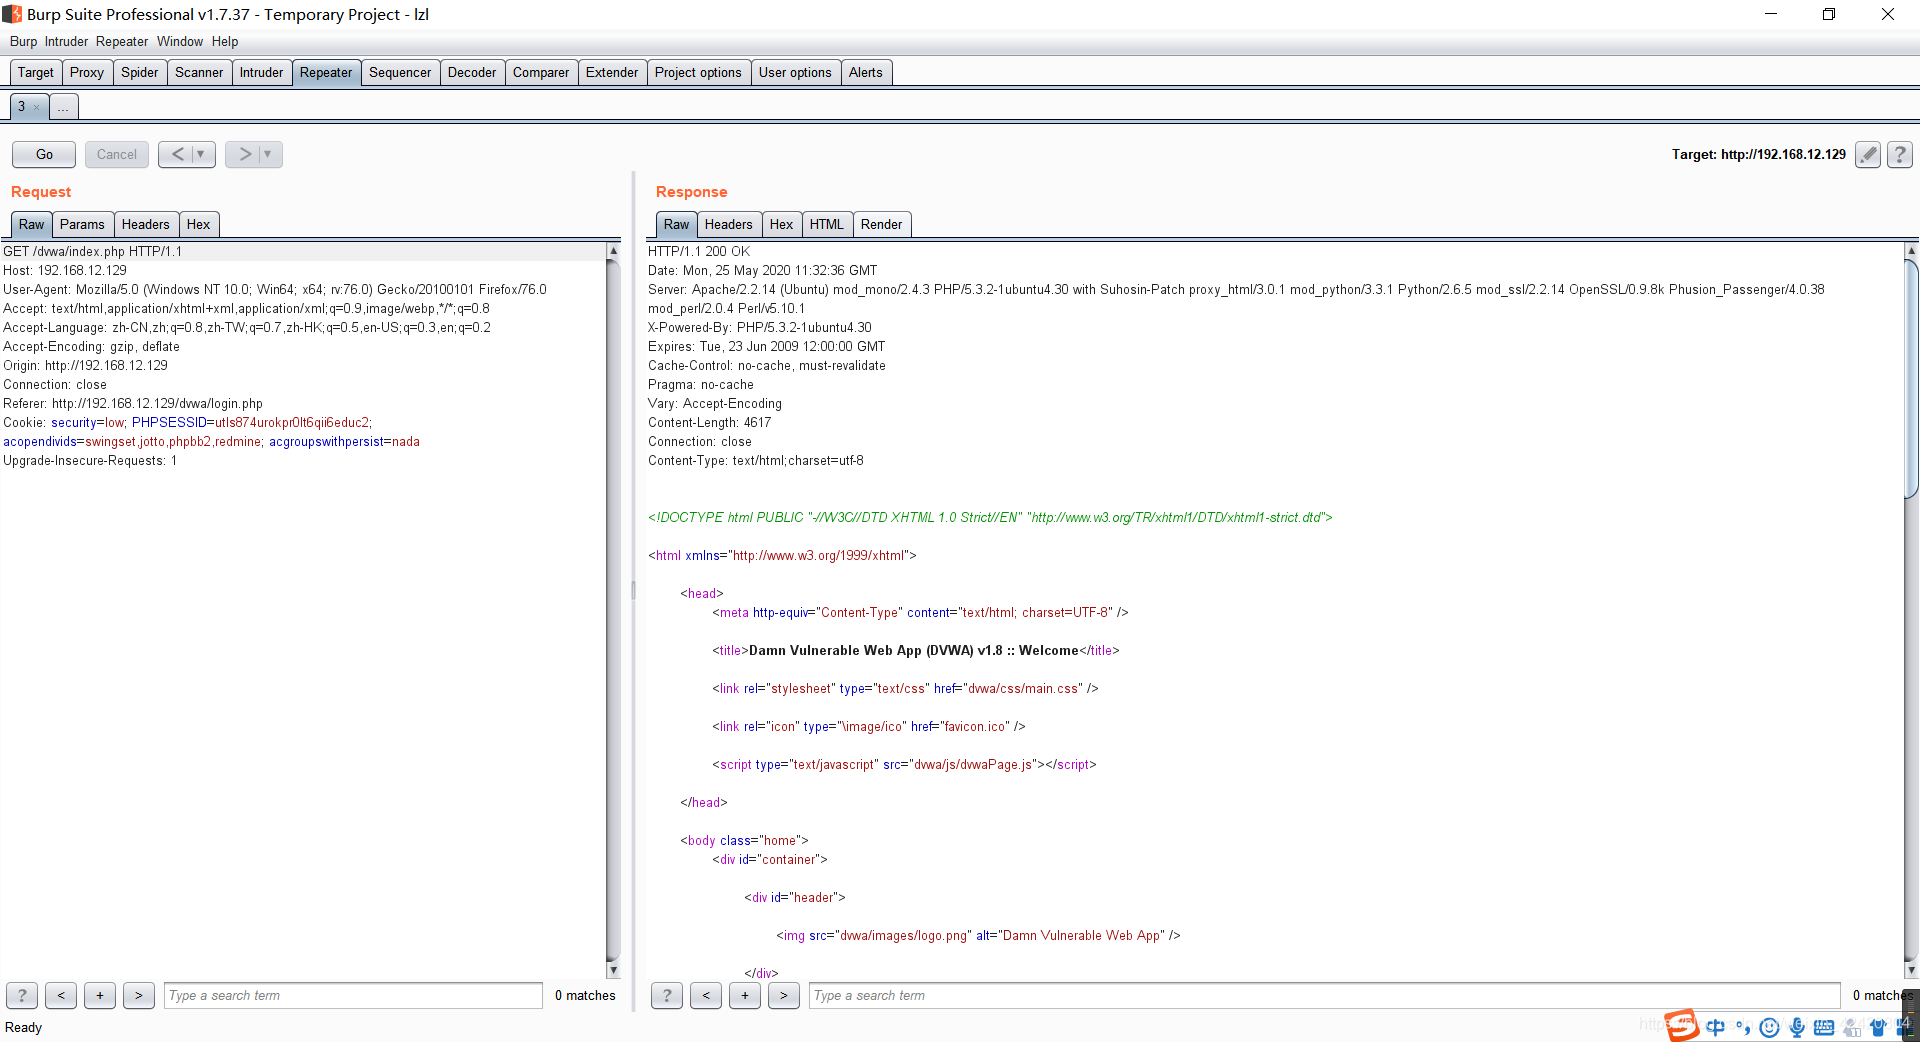Select the response Hex tab
Viewport: 1920px width, 1042px height.
(782, 224)
